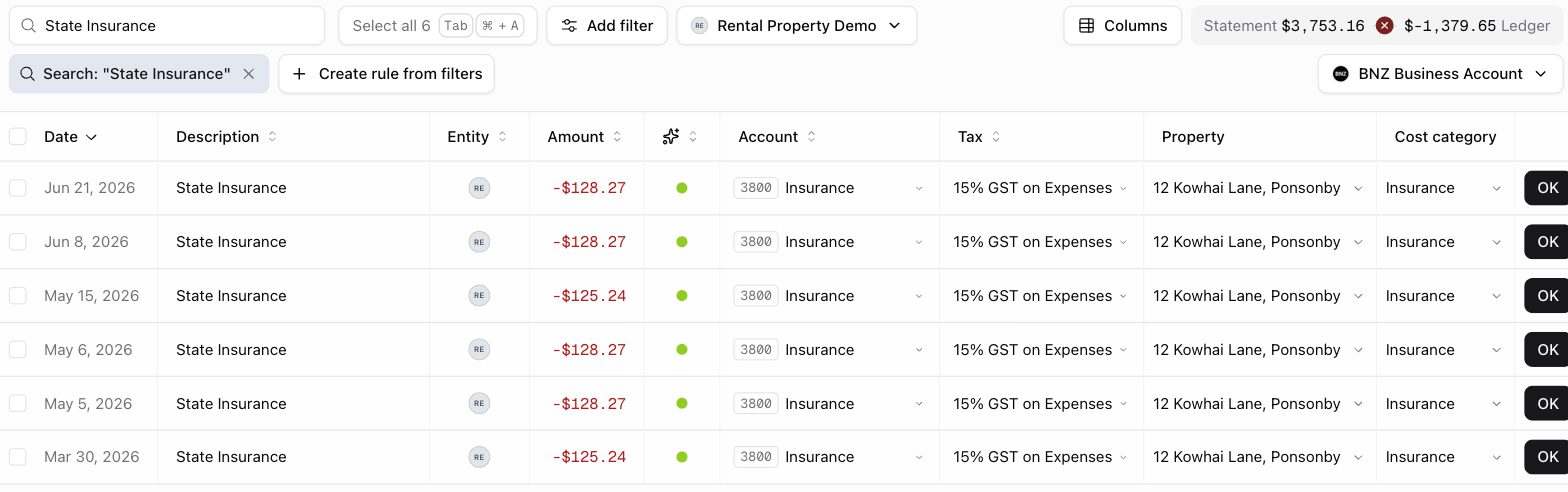This screenshot has height=492, width=1568.
Task: Click the table icon on the Columns button
Action: tap(1086, 26)
